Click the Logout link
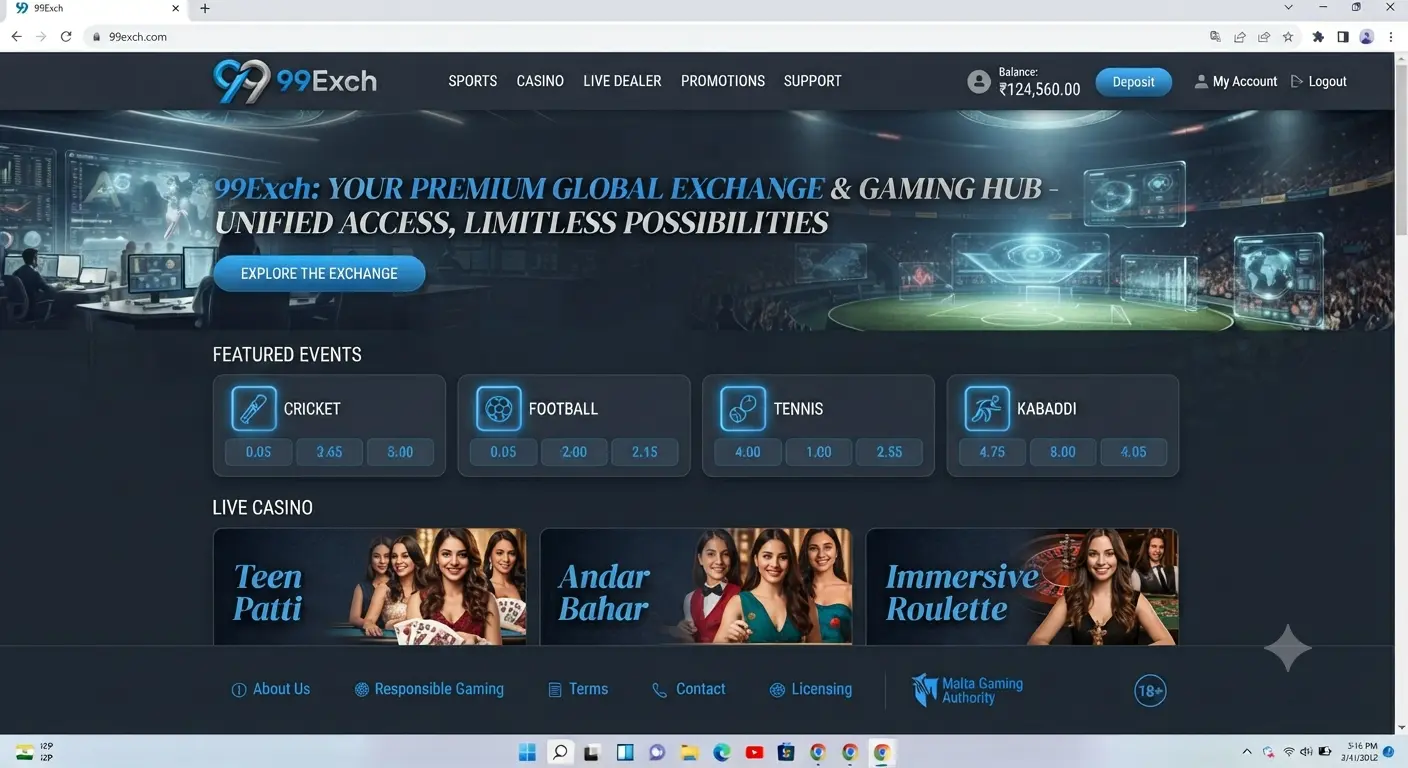The image size is (1408, 768). [1319, 82]
